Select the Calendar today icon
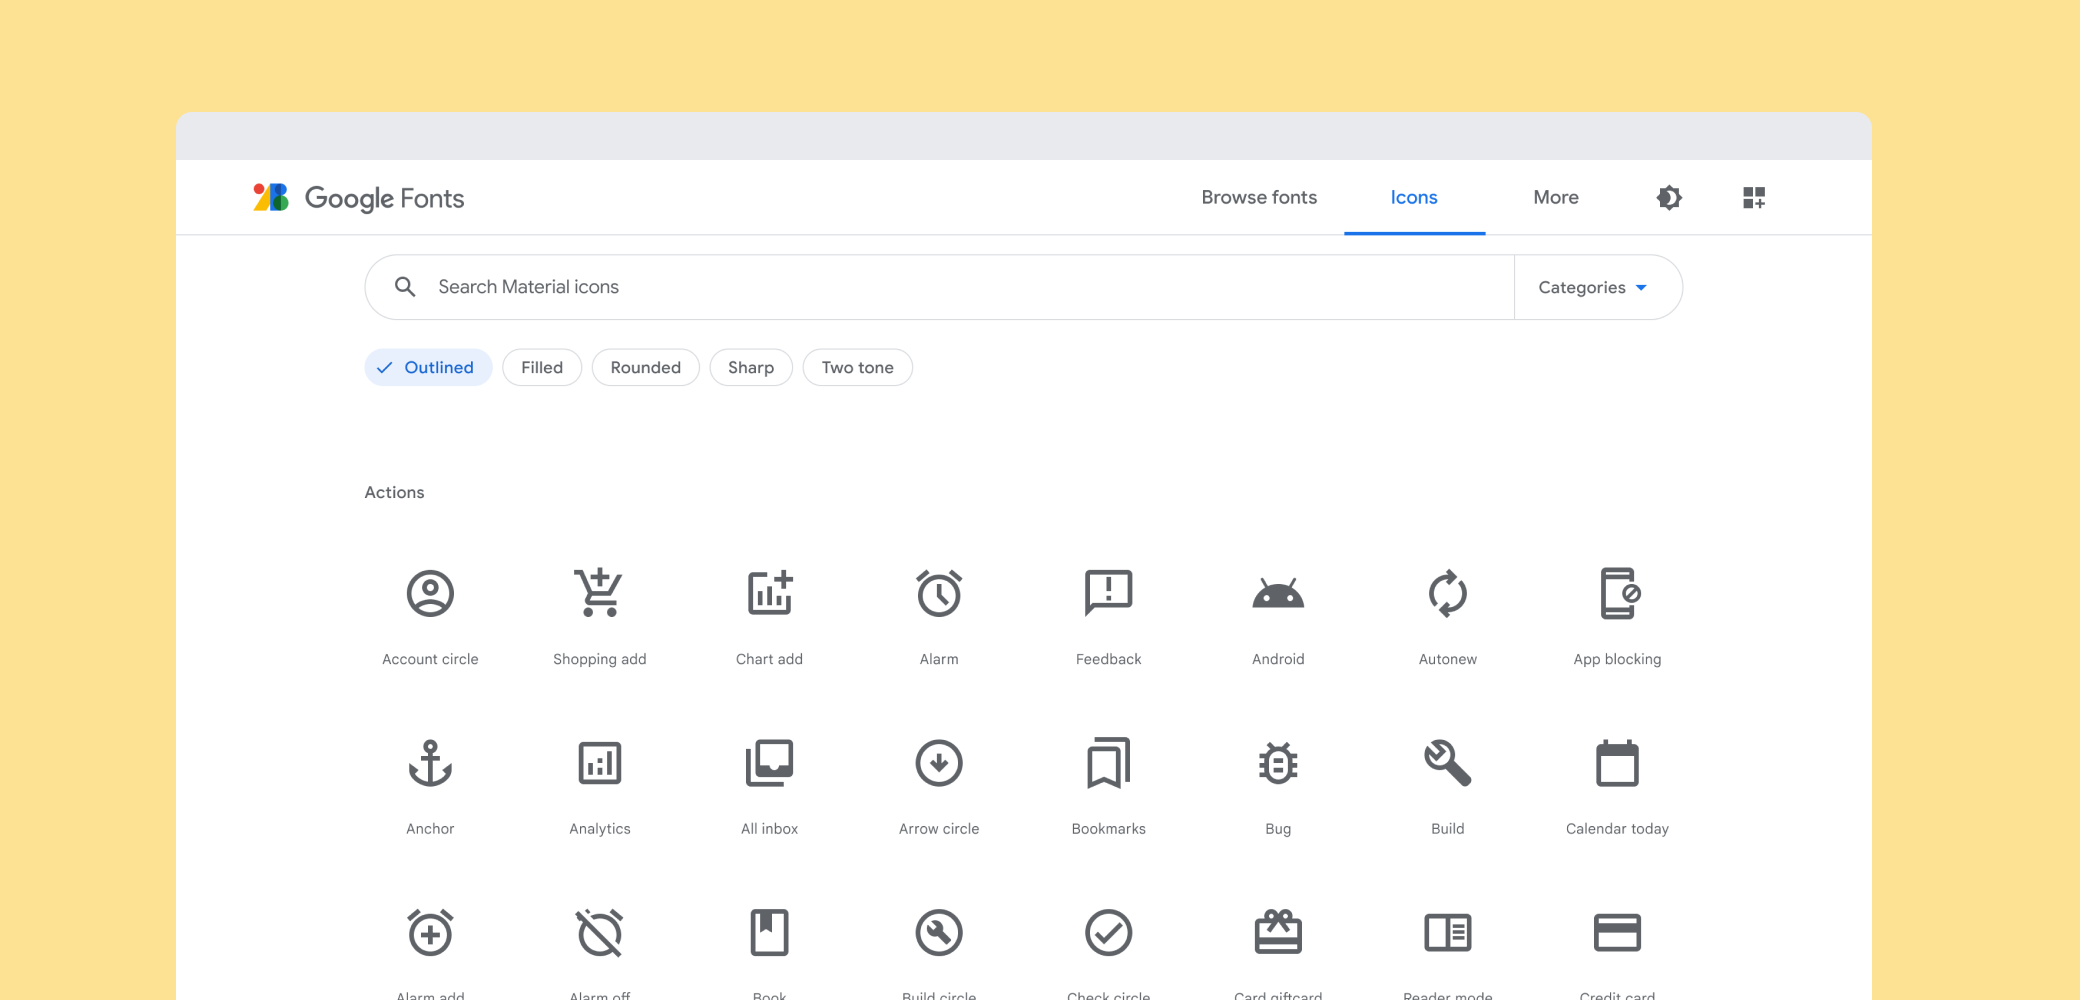The width and height of the screenshot is (2080, 1000). [x=1617, y=763]
